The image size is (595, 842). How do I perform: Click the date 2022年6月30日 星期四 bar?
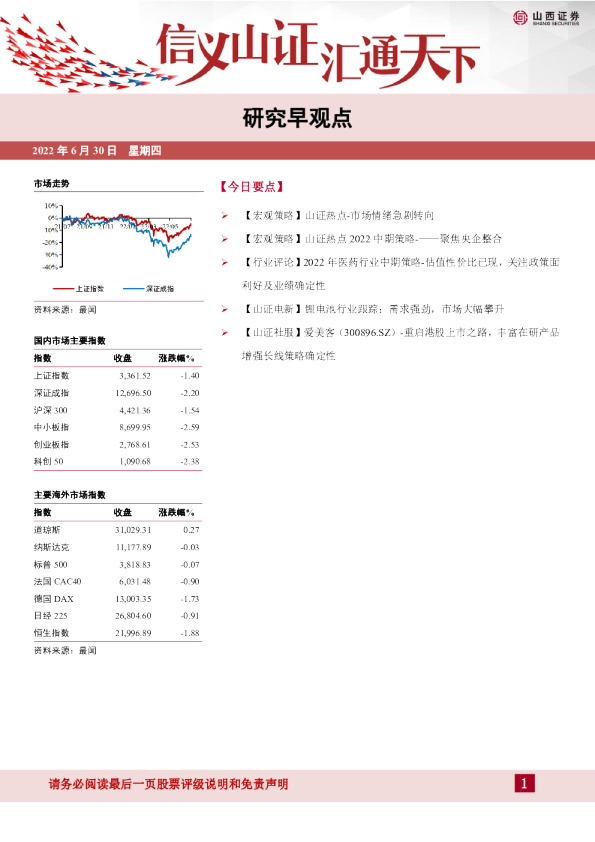coord(97,151)
